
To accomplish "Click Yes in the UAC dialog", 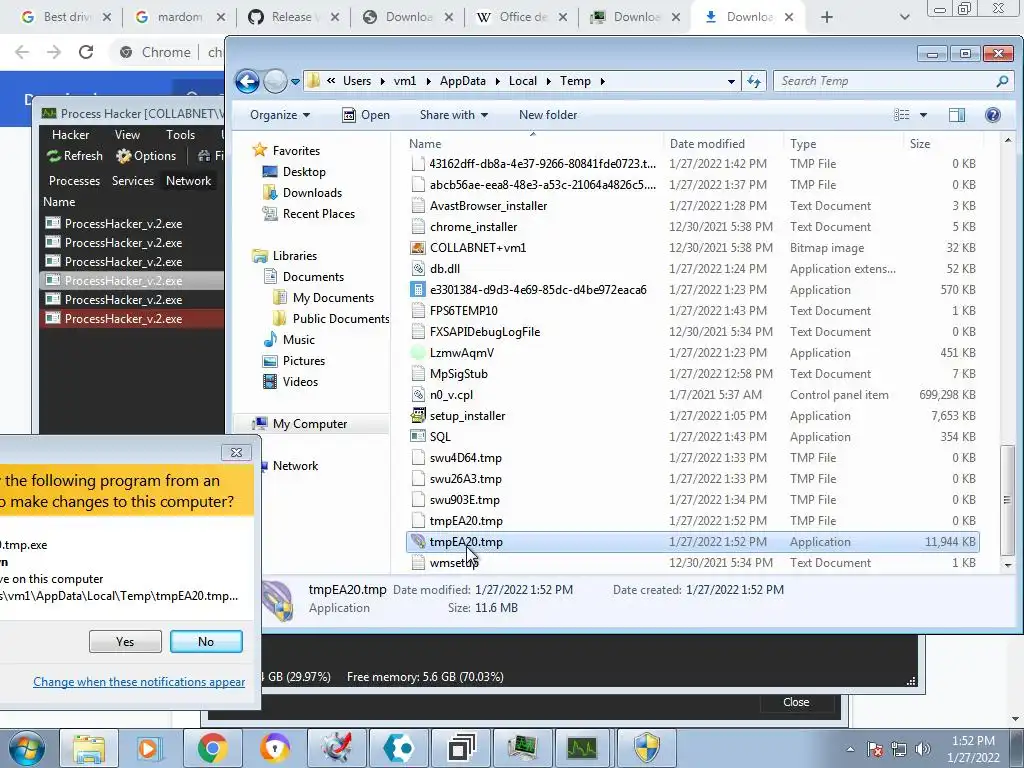I will 125,642.
